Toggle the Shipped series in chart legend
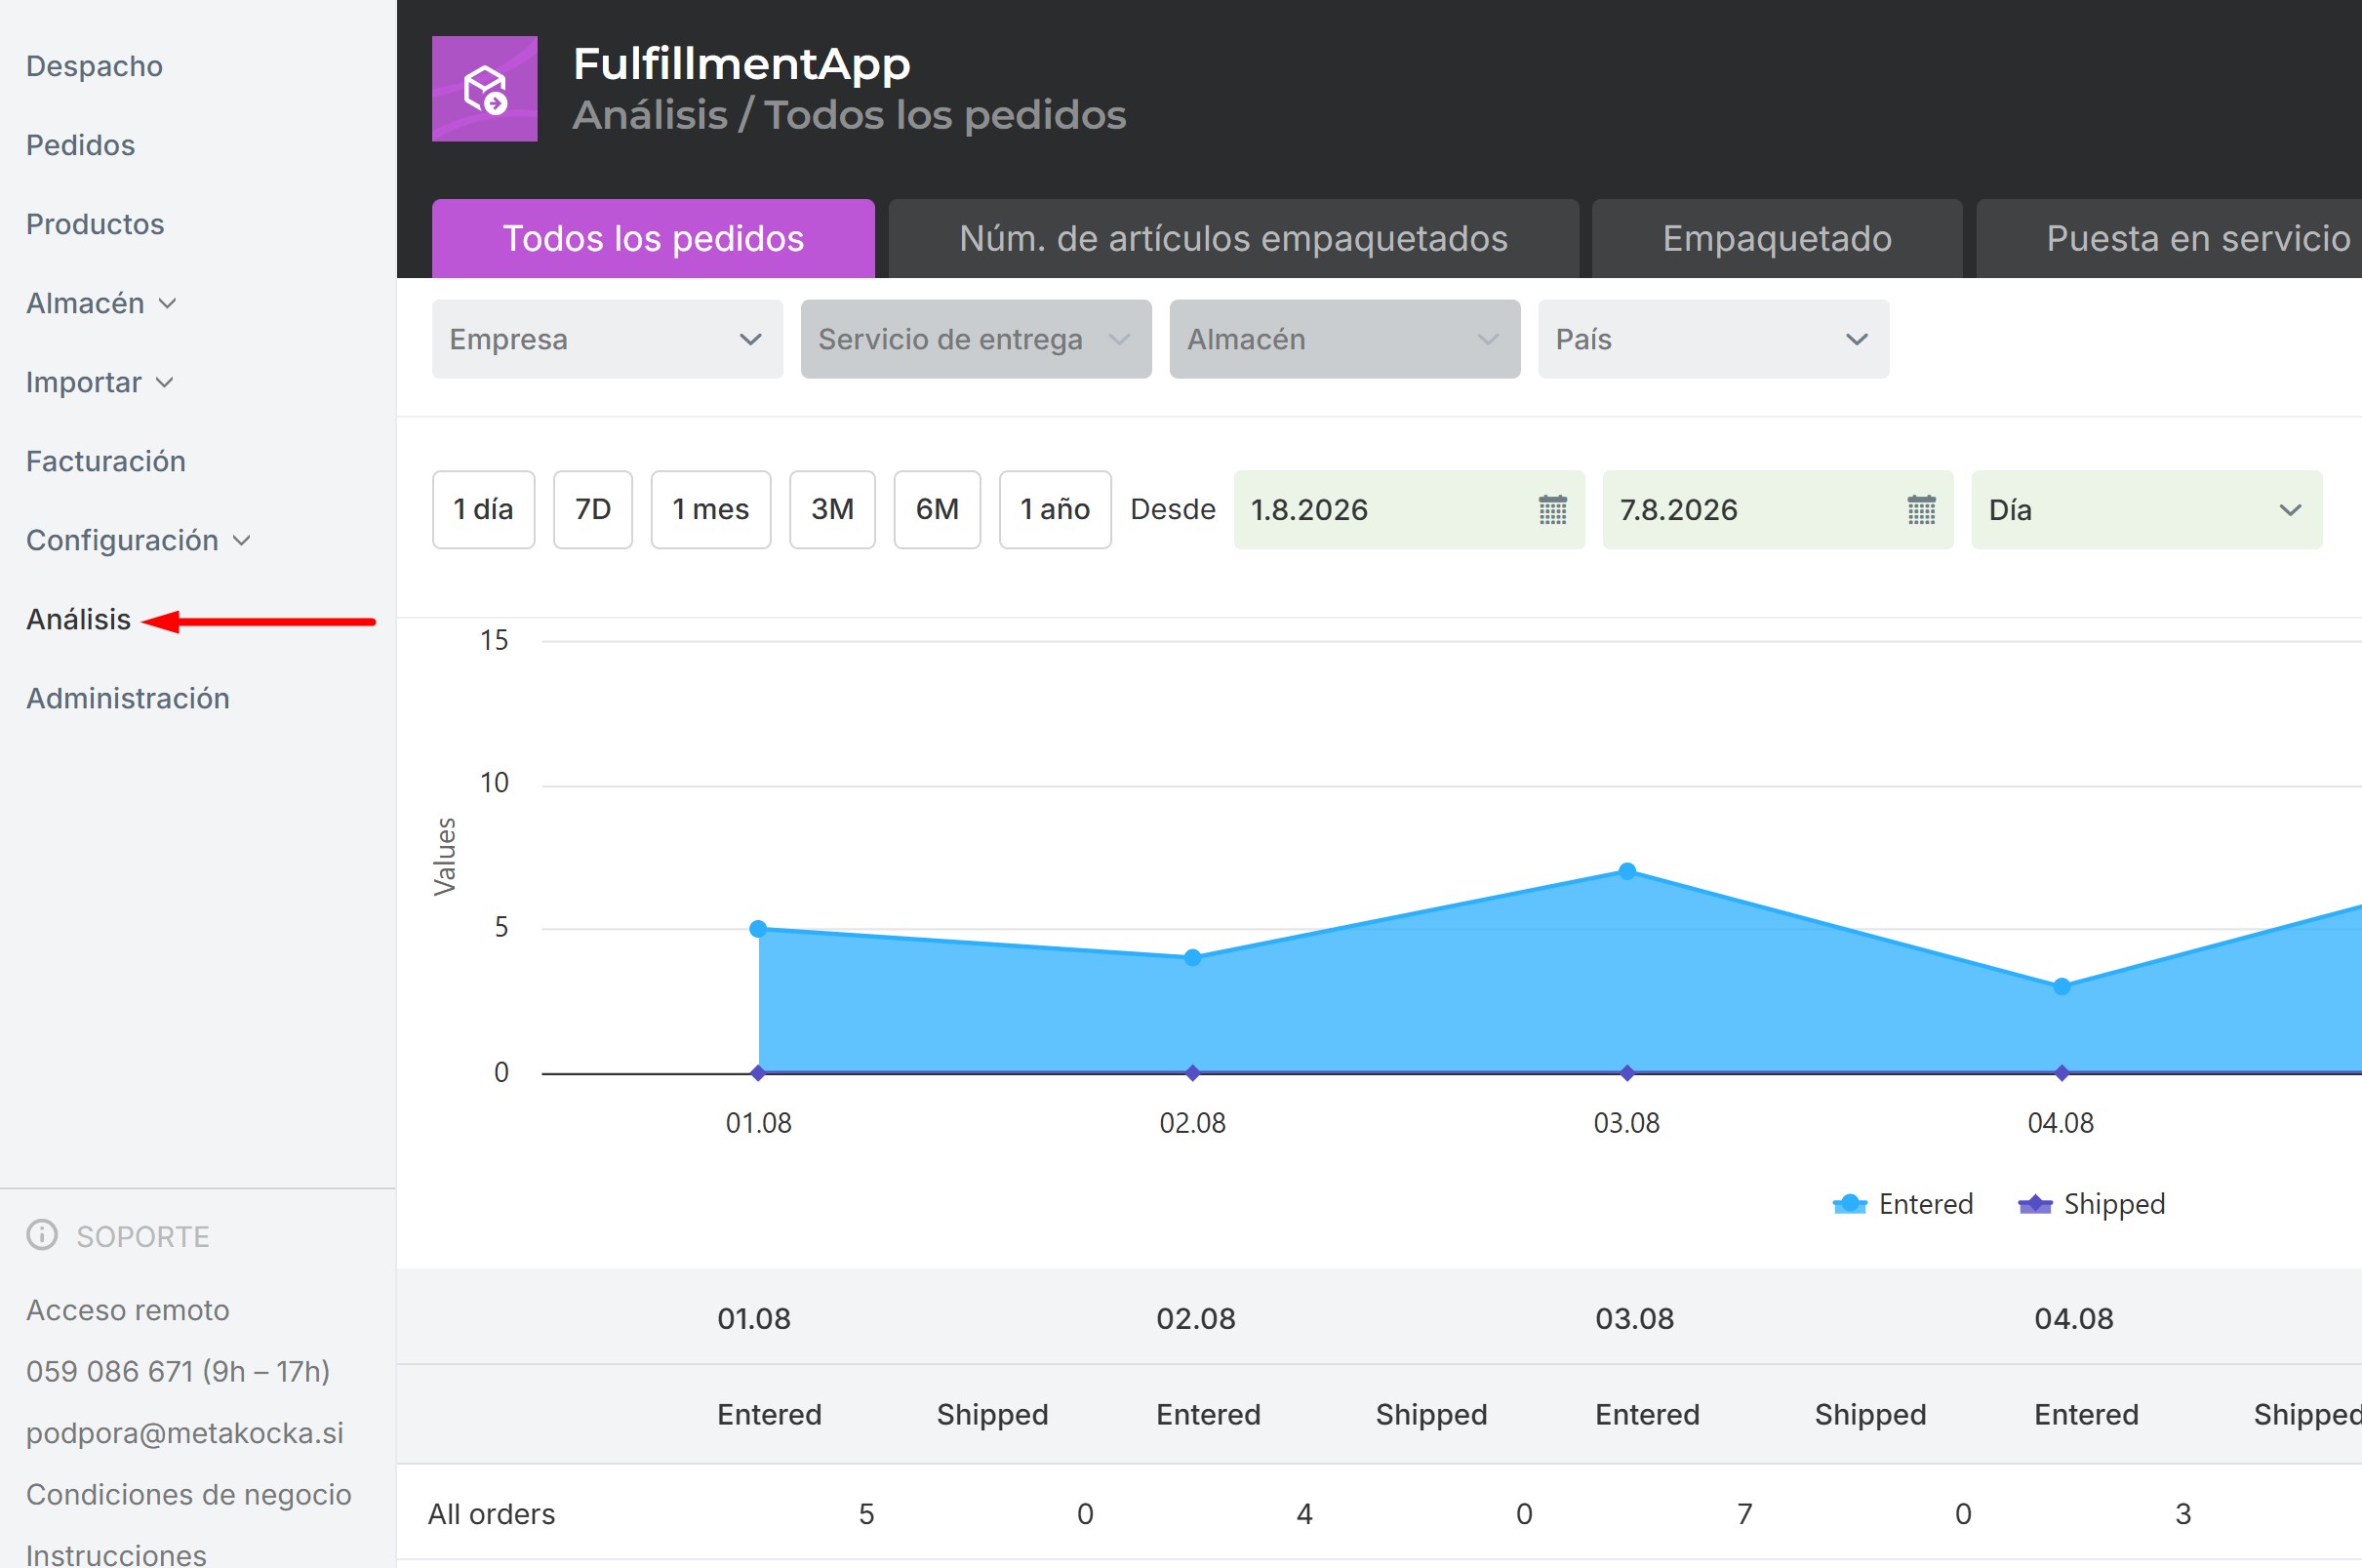 [x=2091, y=1204]
